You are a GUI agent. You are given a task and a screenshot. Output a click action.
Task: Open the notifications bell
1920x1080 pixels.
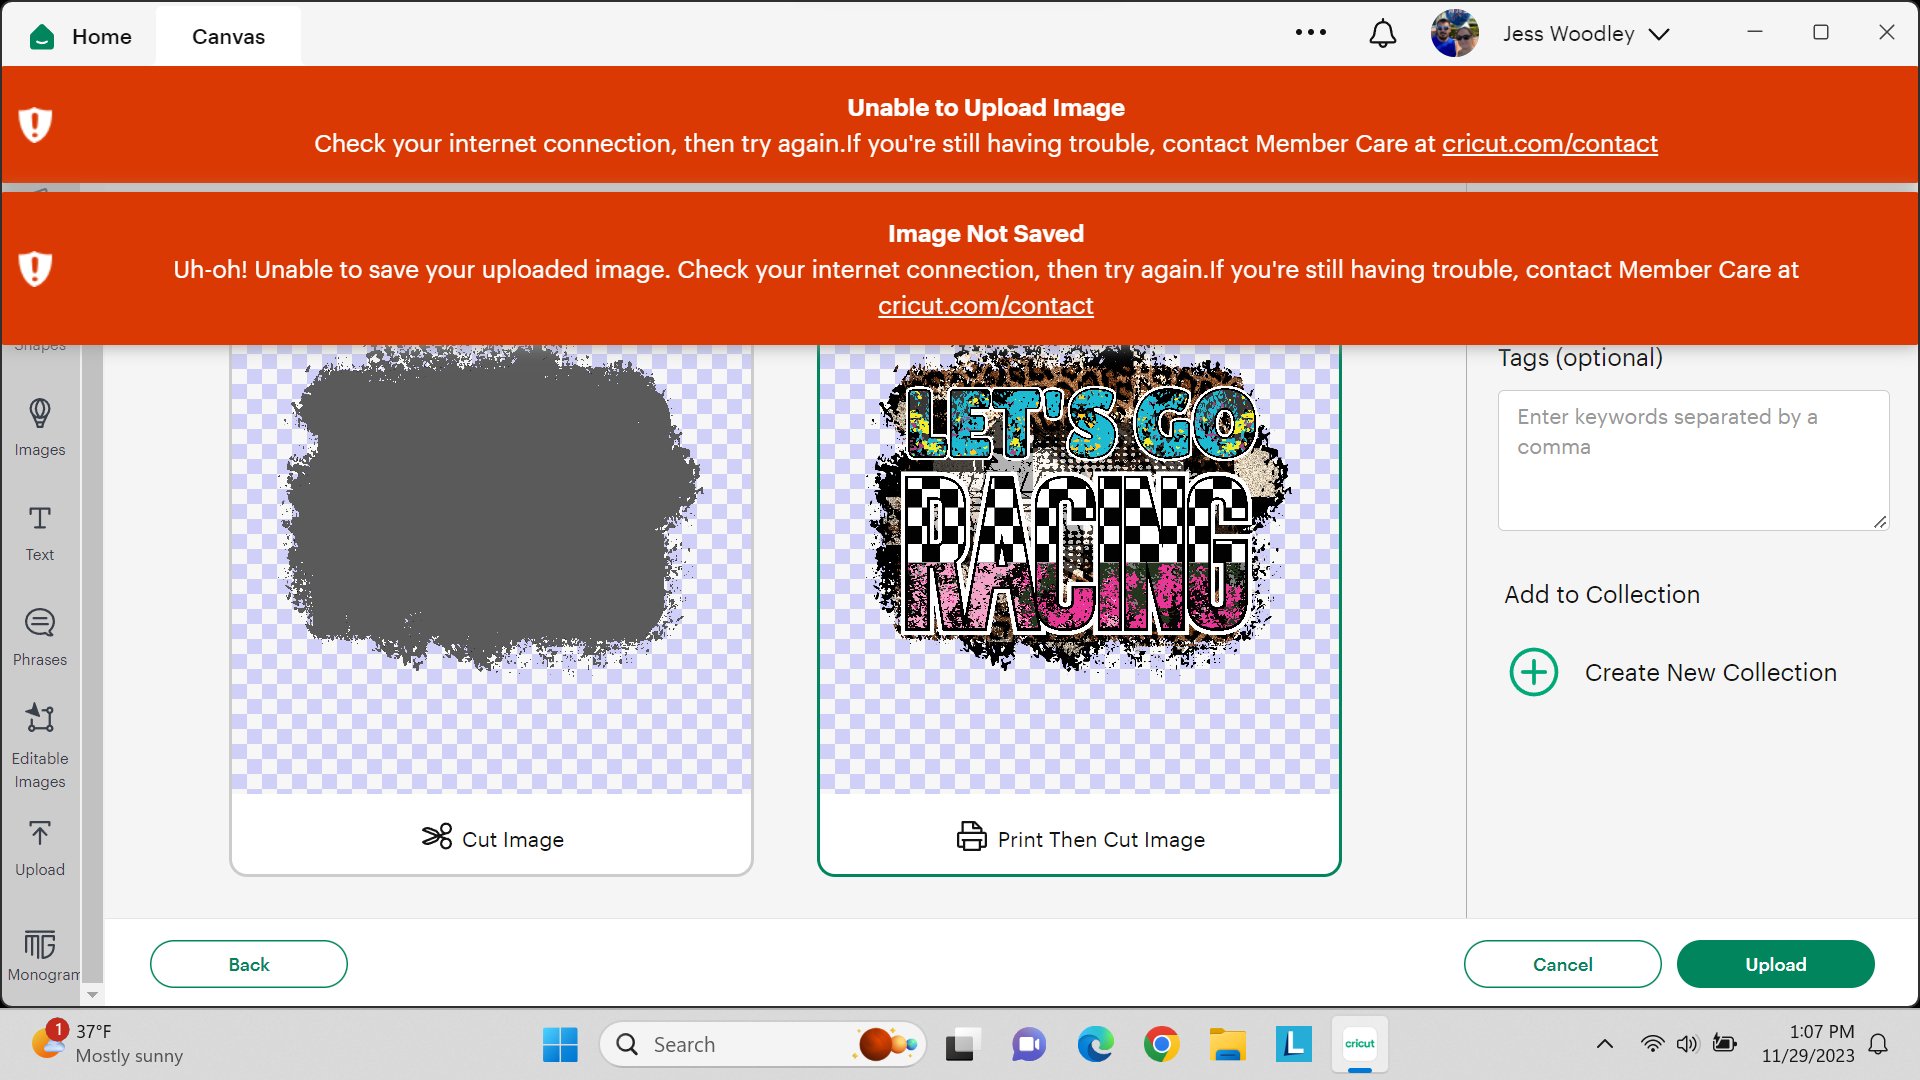click(x=1382, y=34)
